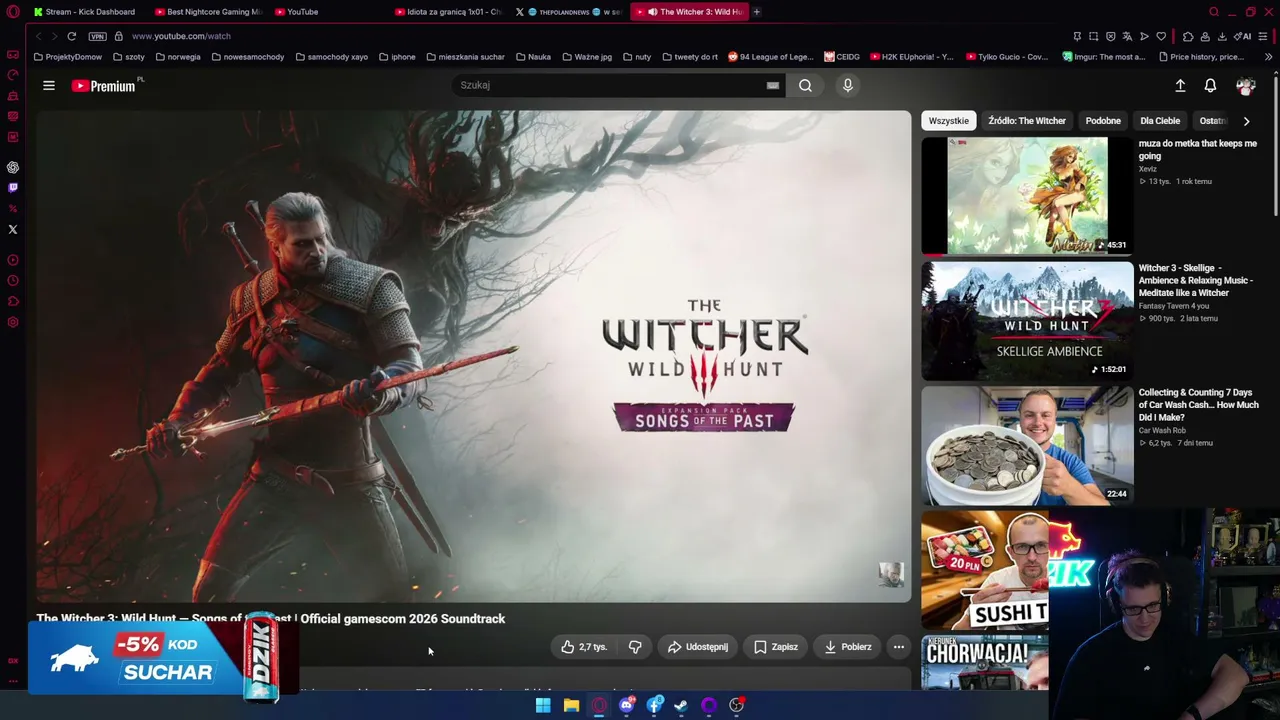Take a page snapshot with toolbar icon
1280x720 pixels.
pyautogui.click(x=1094, y=36)
